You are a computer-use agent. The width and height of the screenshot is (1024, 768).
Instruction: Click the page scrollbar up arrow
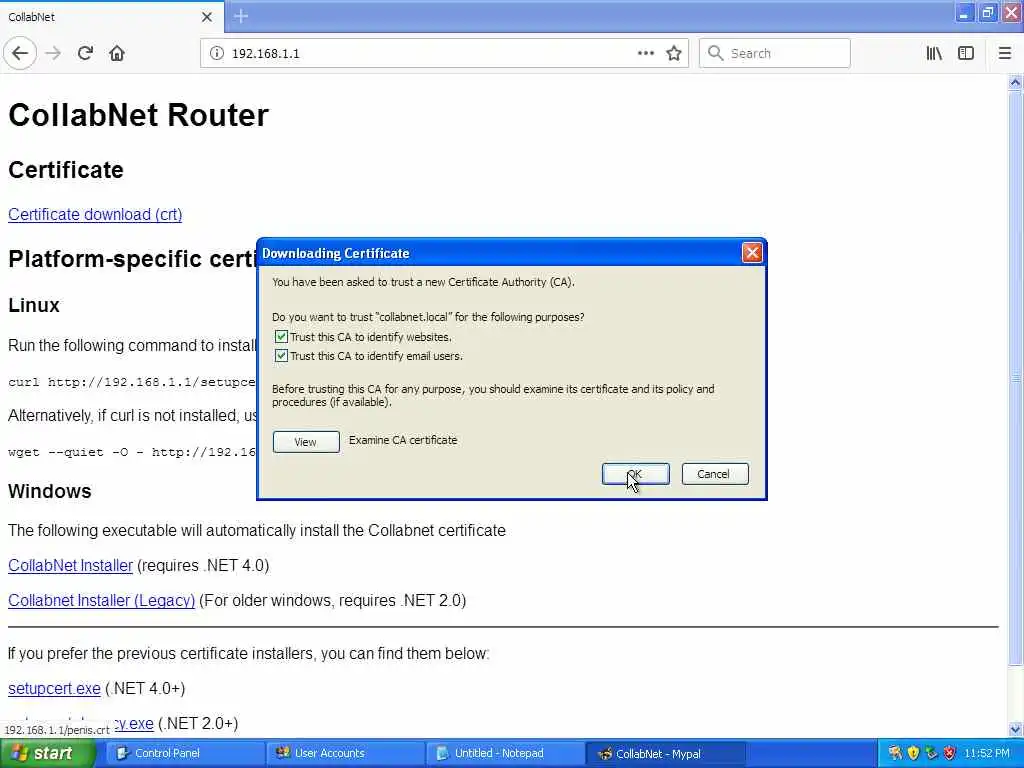click(1016, 82)
